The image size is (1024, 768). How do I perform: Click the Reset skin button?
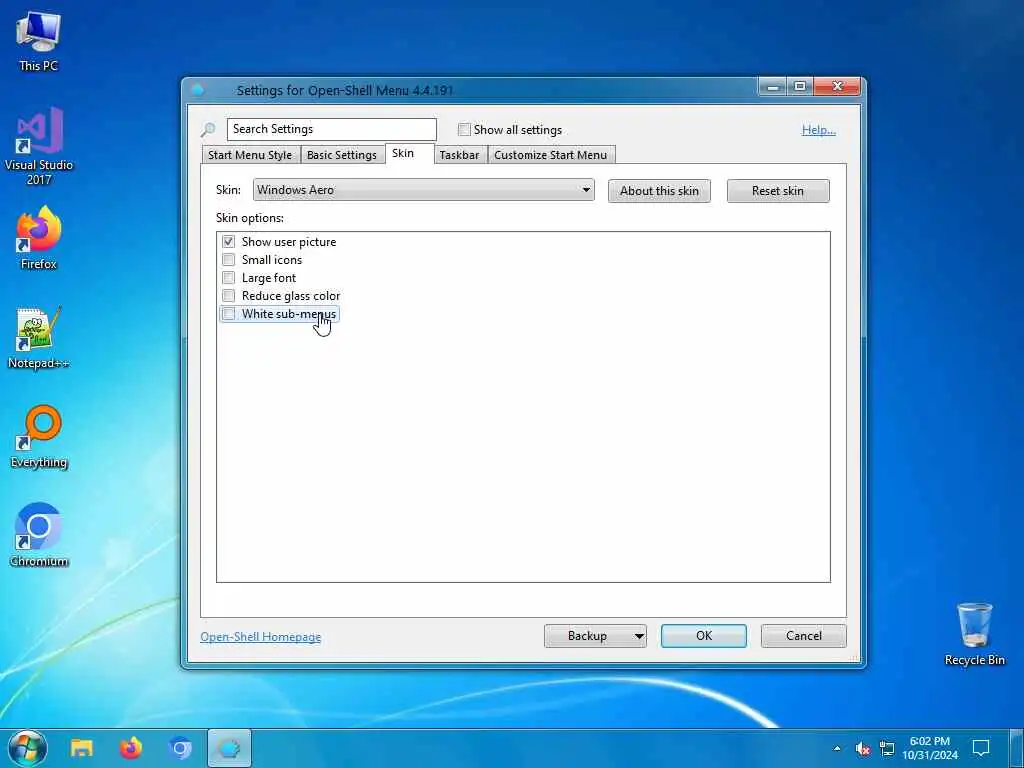(x=778, y=191)
